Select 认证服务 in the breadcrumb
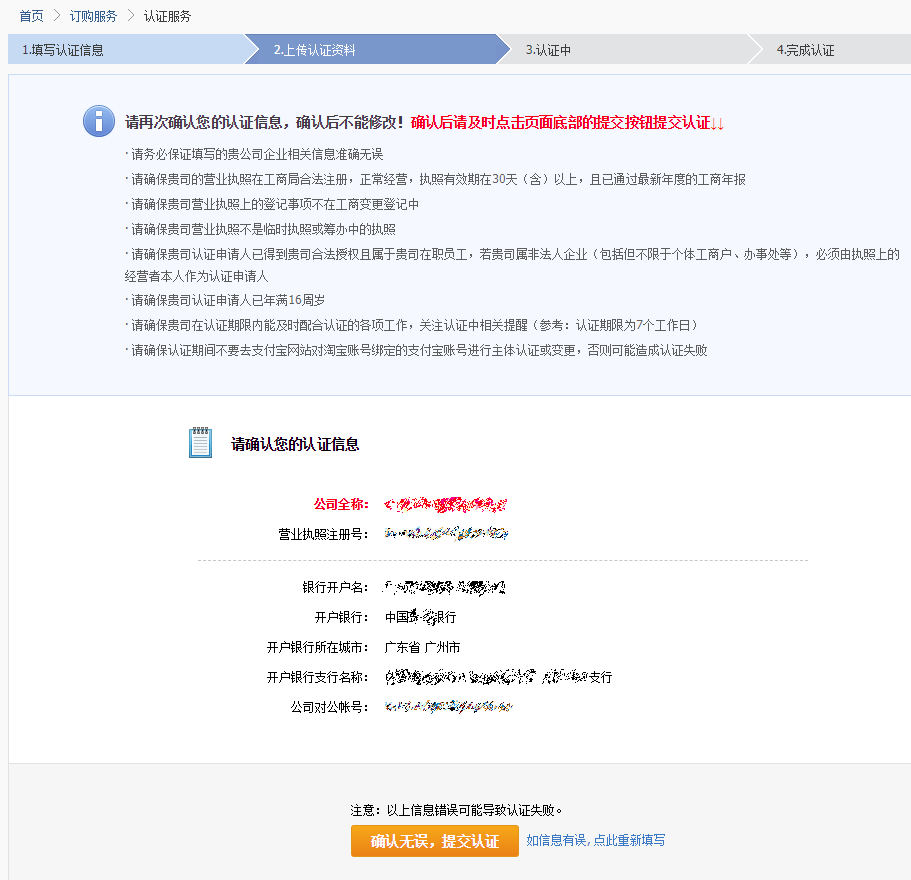This screenshot has height=880, width=911. pos(167,16)
